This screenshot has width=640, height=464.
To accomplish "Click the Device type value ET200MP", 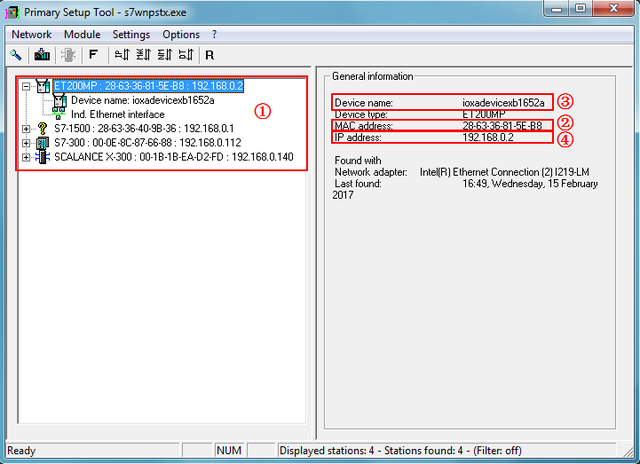I will pos(483,114).
